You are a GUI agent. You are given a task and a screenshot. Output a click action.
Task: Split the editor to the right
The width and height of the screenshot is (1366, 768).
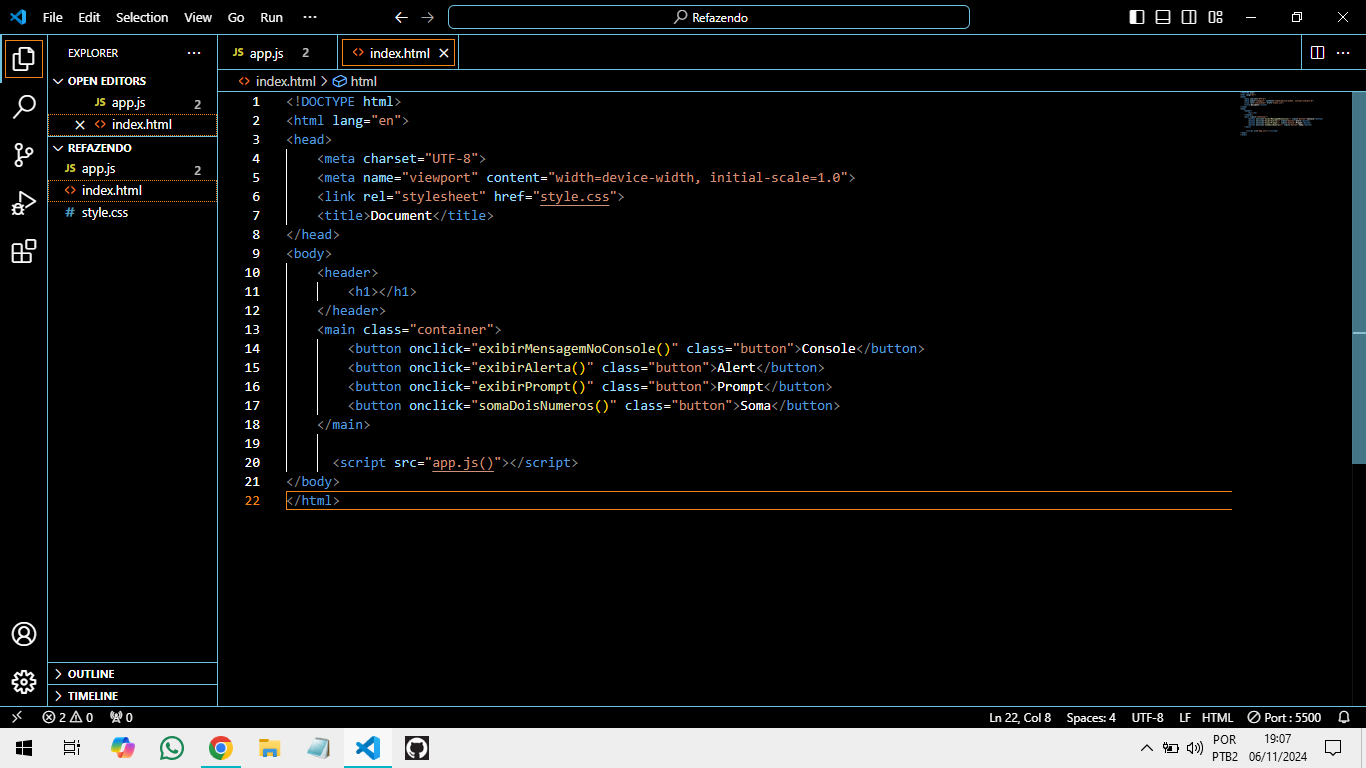[x=1317, y=52]
